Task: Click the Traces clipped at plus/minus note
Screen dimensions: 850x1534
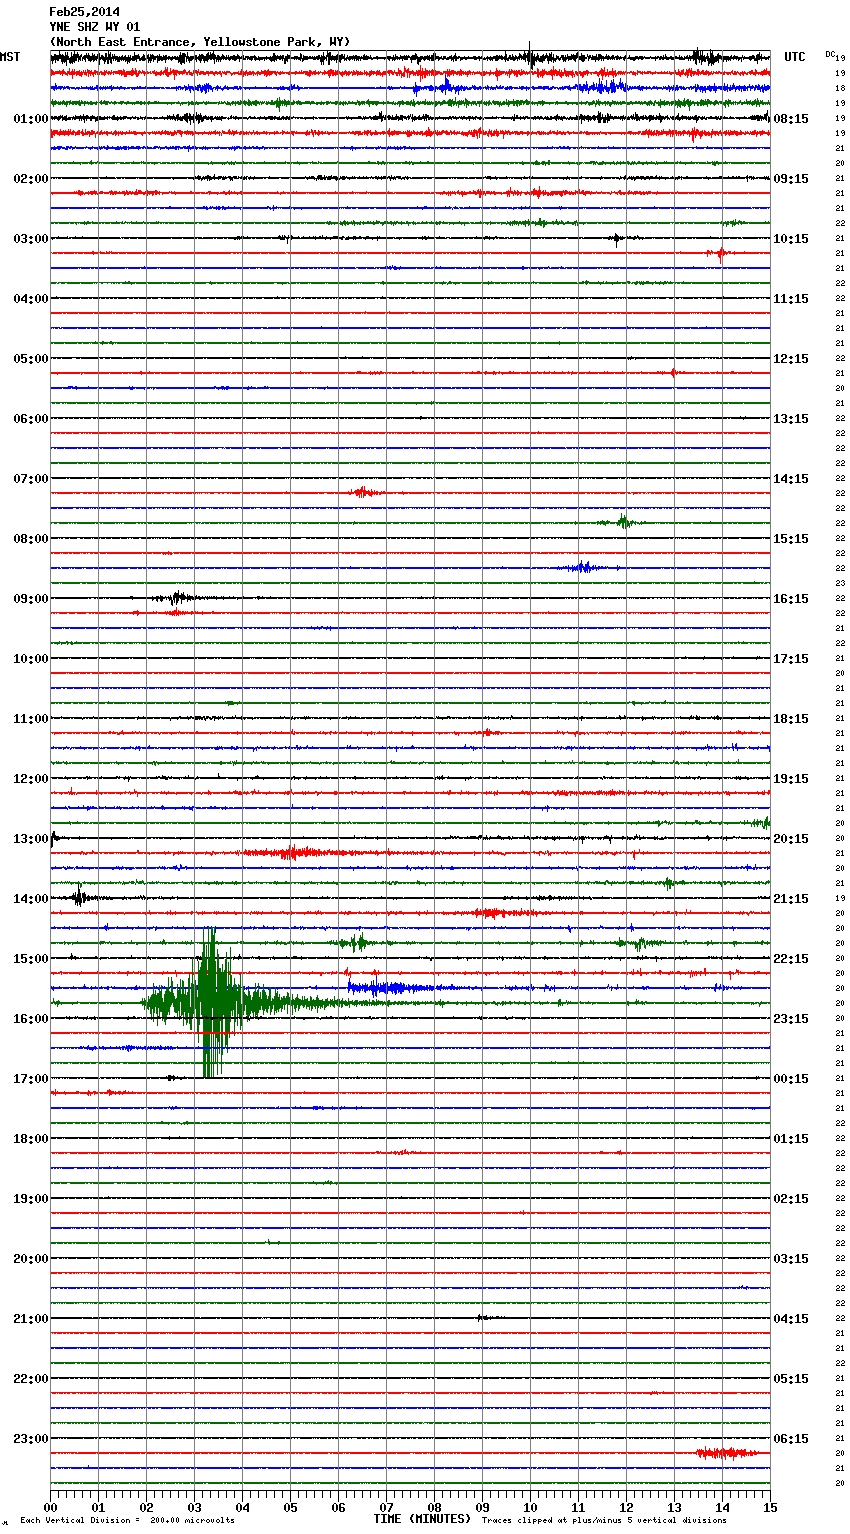Action: [x=604, y=1520]
